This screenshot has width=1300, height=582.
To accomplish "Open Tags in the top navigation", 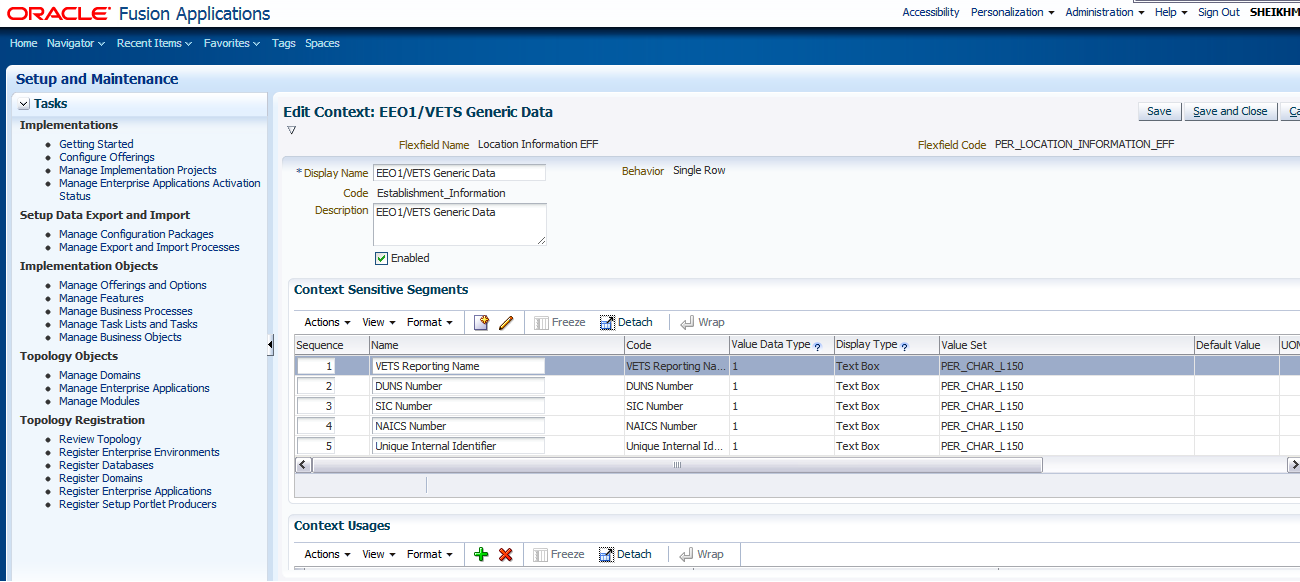I will pyautogui.click(x=284, y=43).
